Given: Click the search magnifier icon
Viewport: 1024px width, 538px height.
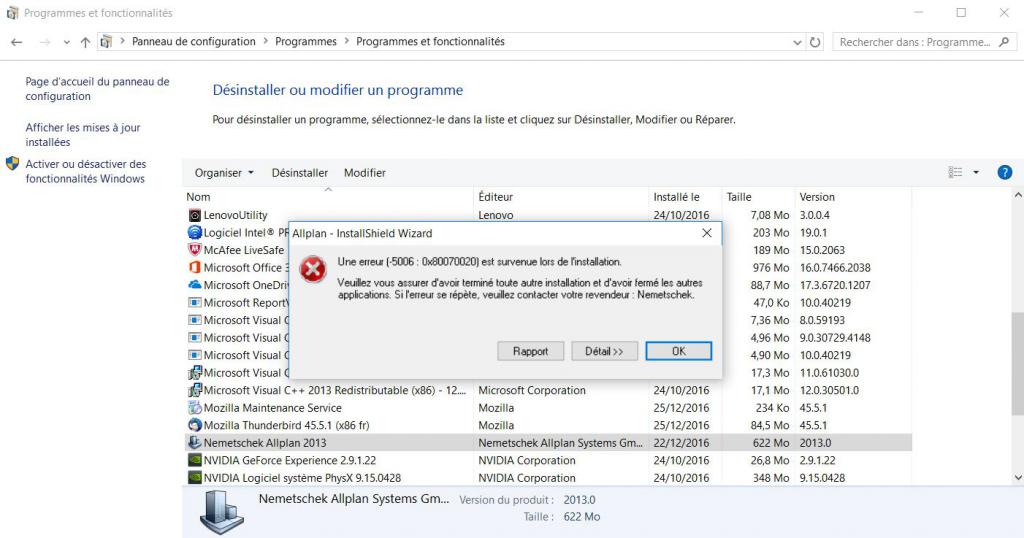Looking at the screenshot, I should (1004, 42).
